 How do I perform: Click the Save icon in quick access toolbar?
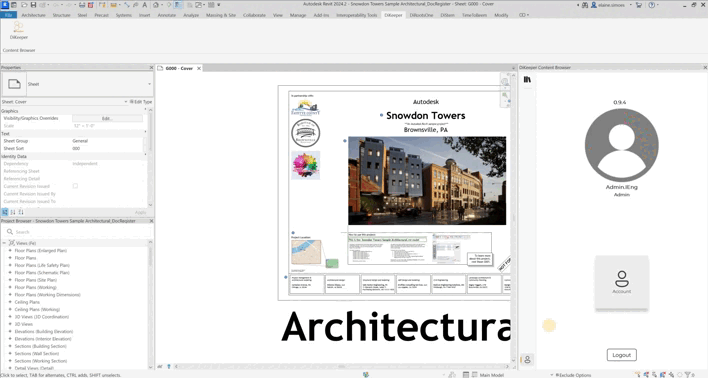click(33, 5)
